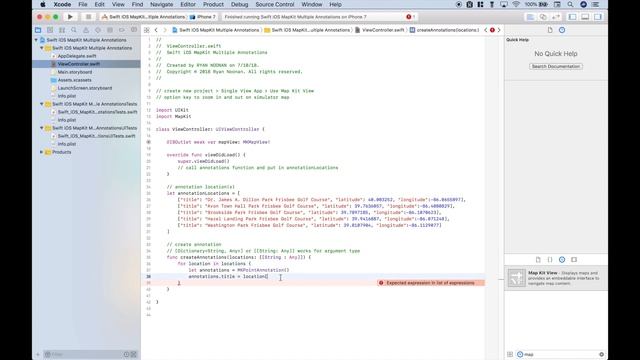Collapse the root project disclosure triangle
This screenshot has width=640, height=360.
(x=36, y=40)
